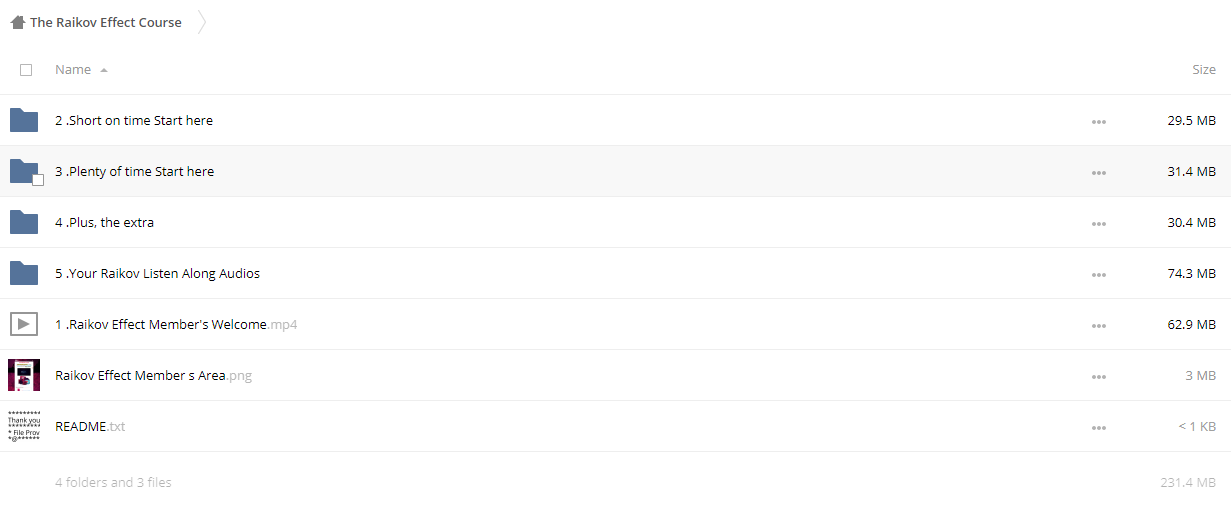This screenshot has width=1231, height=509.
Task: Click the README text file thumbnail
Action: 24,426
